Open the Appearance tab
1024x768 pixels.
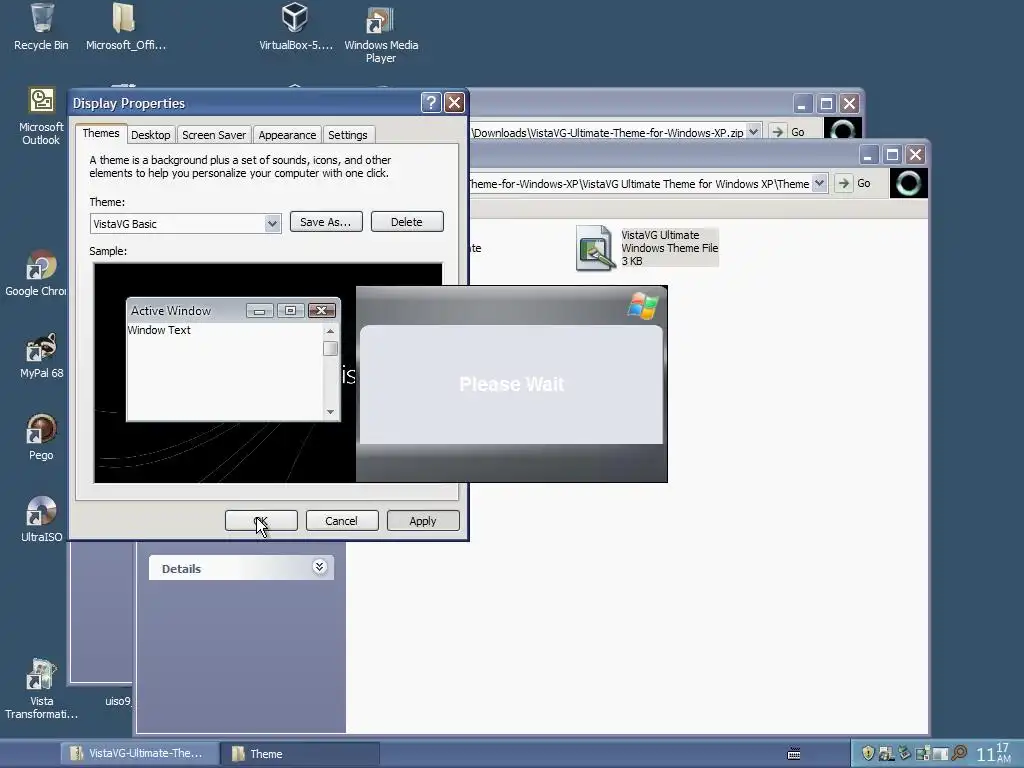coord(287,135)
